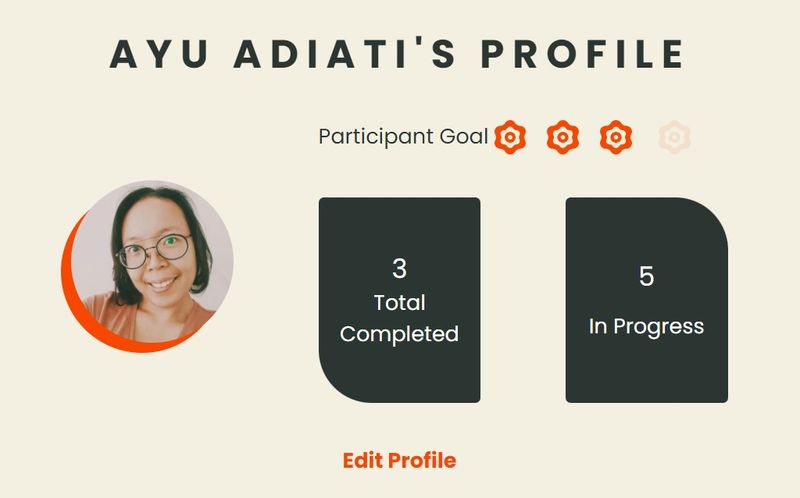
Task: Click the word Total in the dark card
Action: 399,302
